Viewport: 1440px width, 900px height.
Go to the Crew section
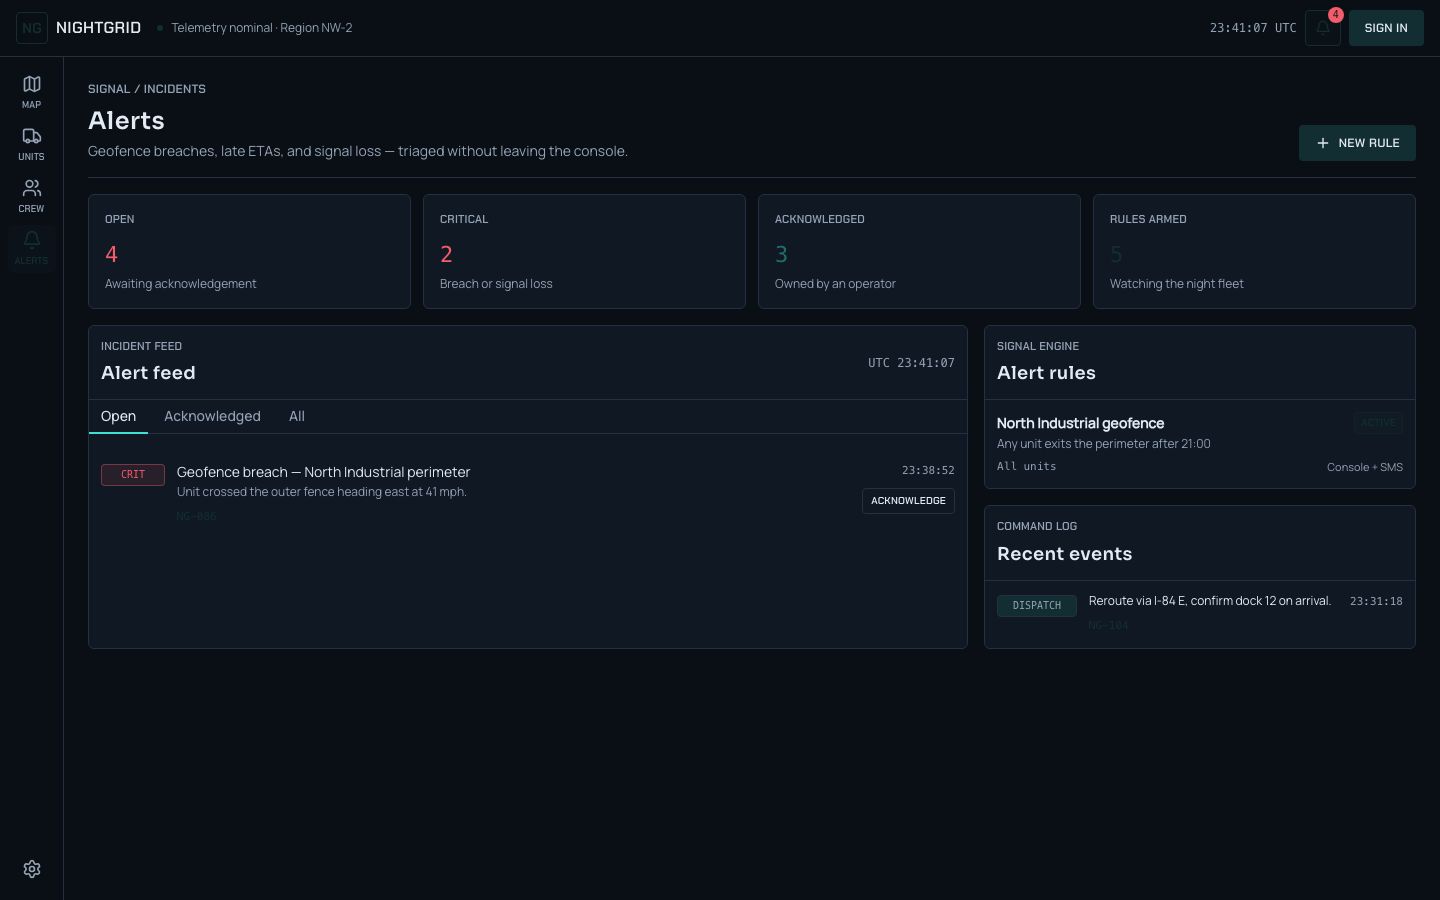click(x=31, y=196)
